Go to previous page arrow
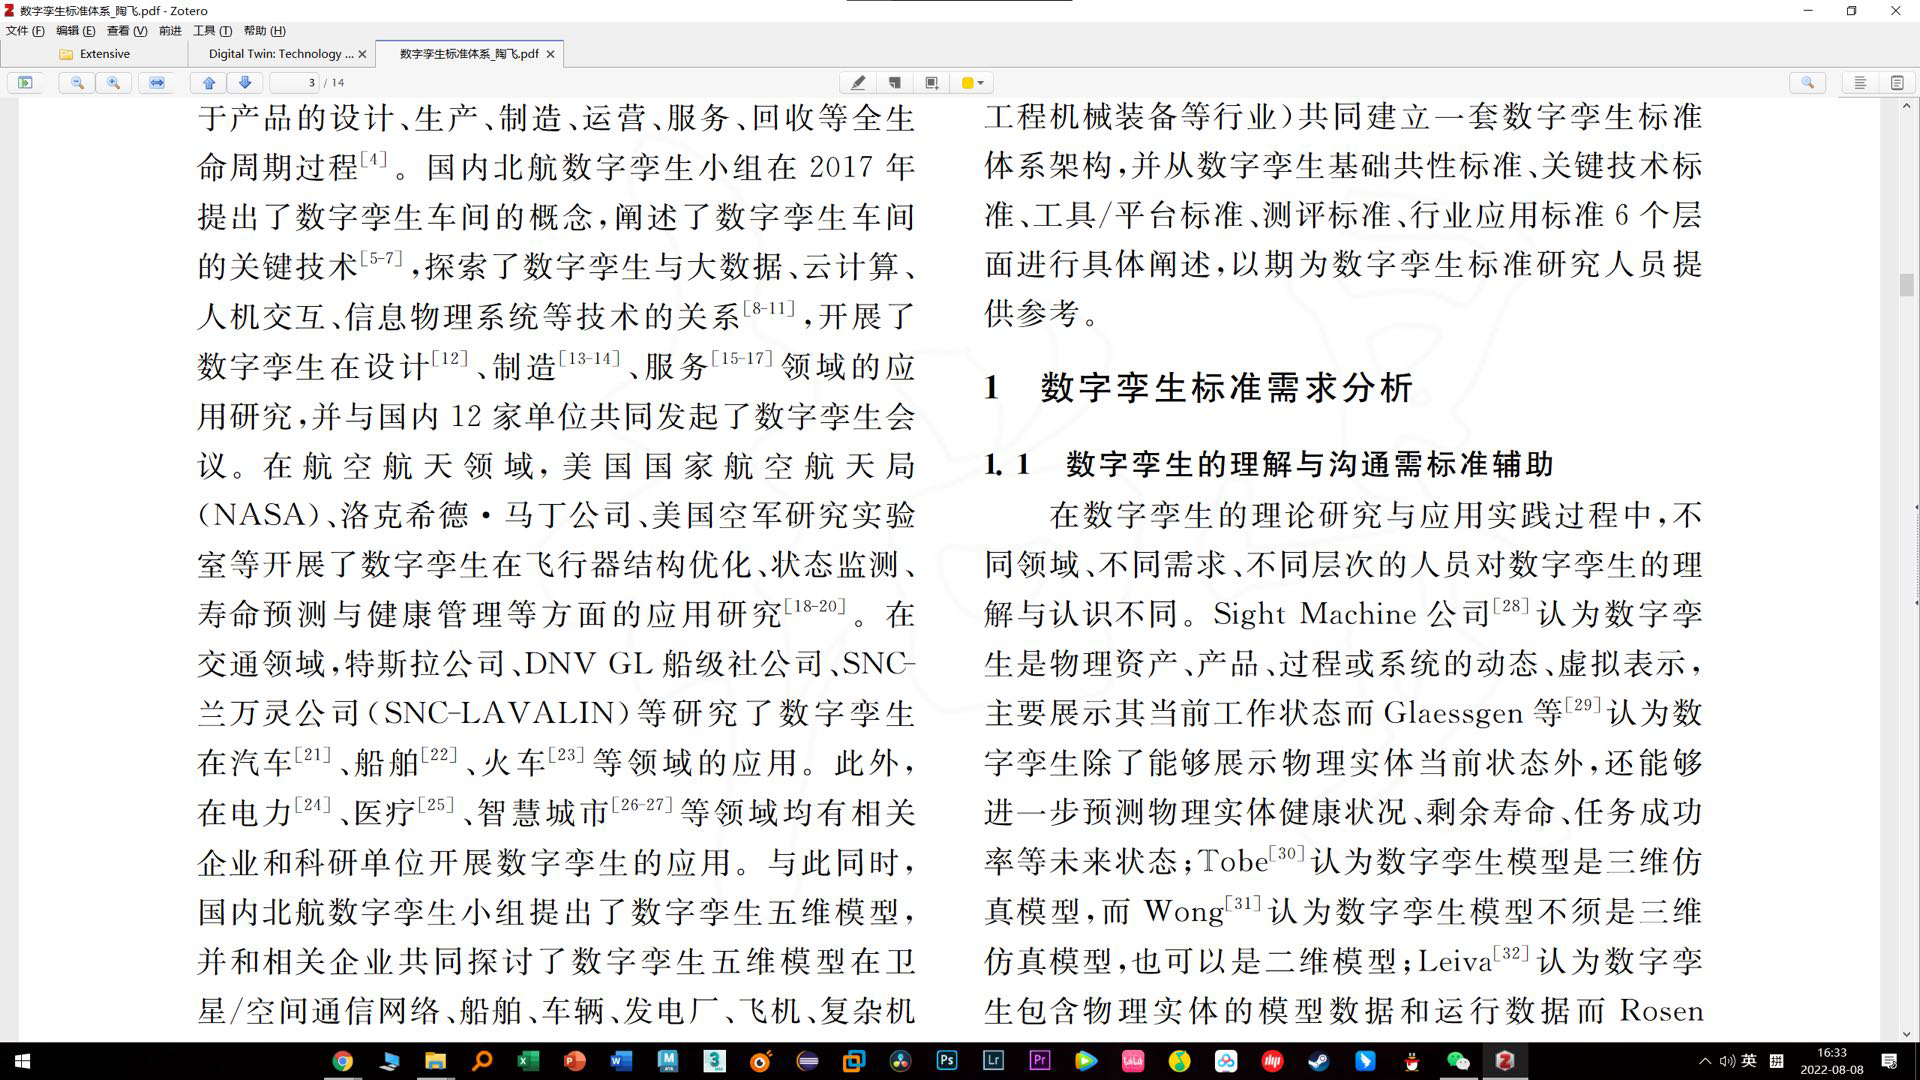This screenshot has height=1080, width=1920. pos(209,83)
